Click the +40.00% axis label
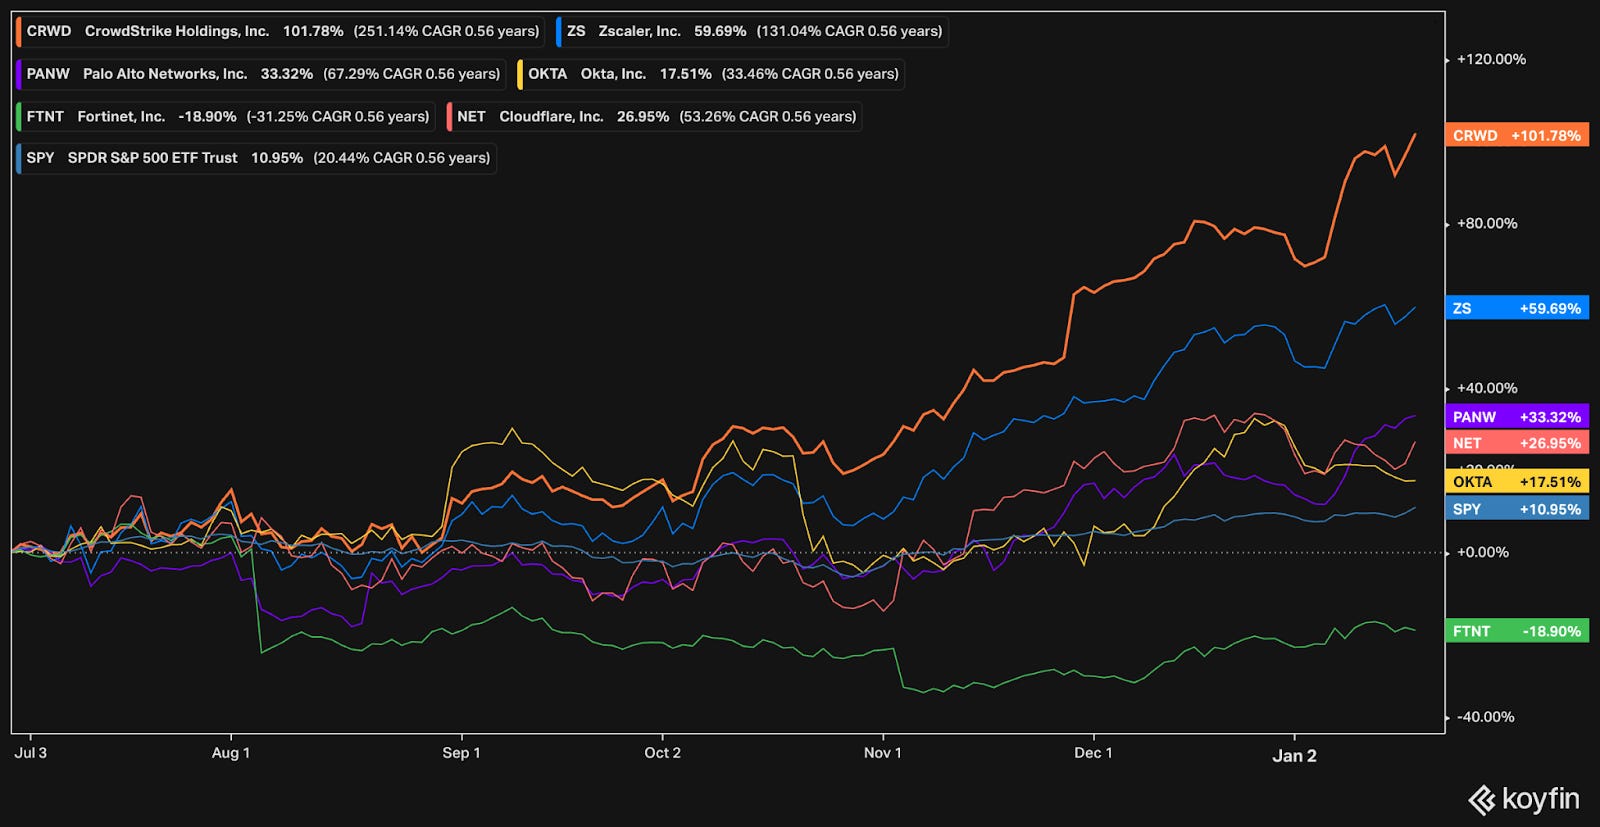This screenshot has height=827, width=1600. point(1487,388)
